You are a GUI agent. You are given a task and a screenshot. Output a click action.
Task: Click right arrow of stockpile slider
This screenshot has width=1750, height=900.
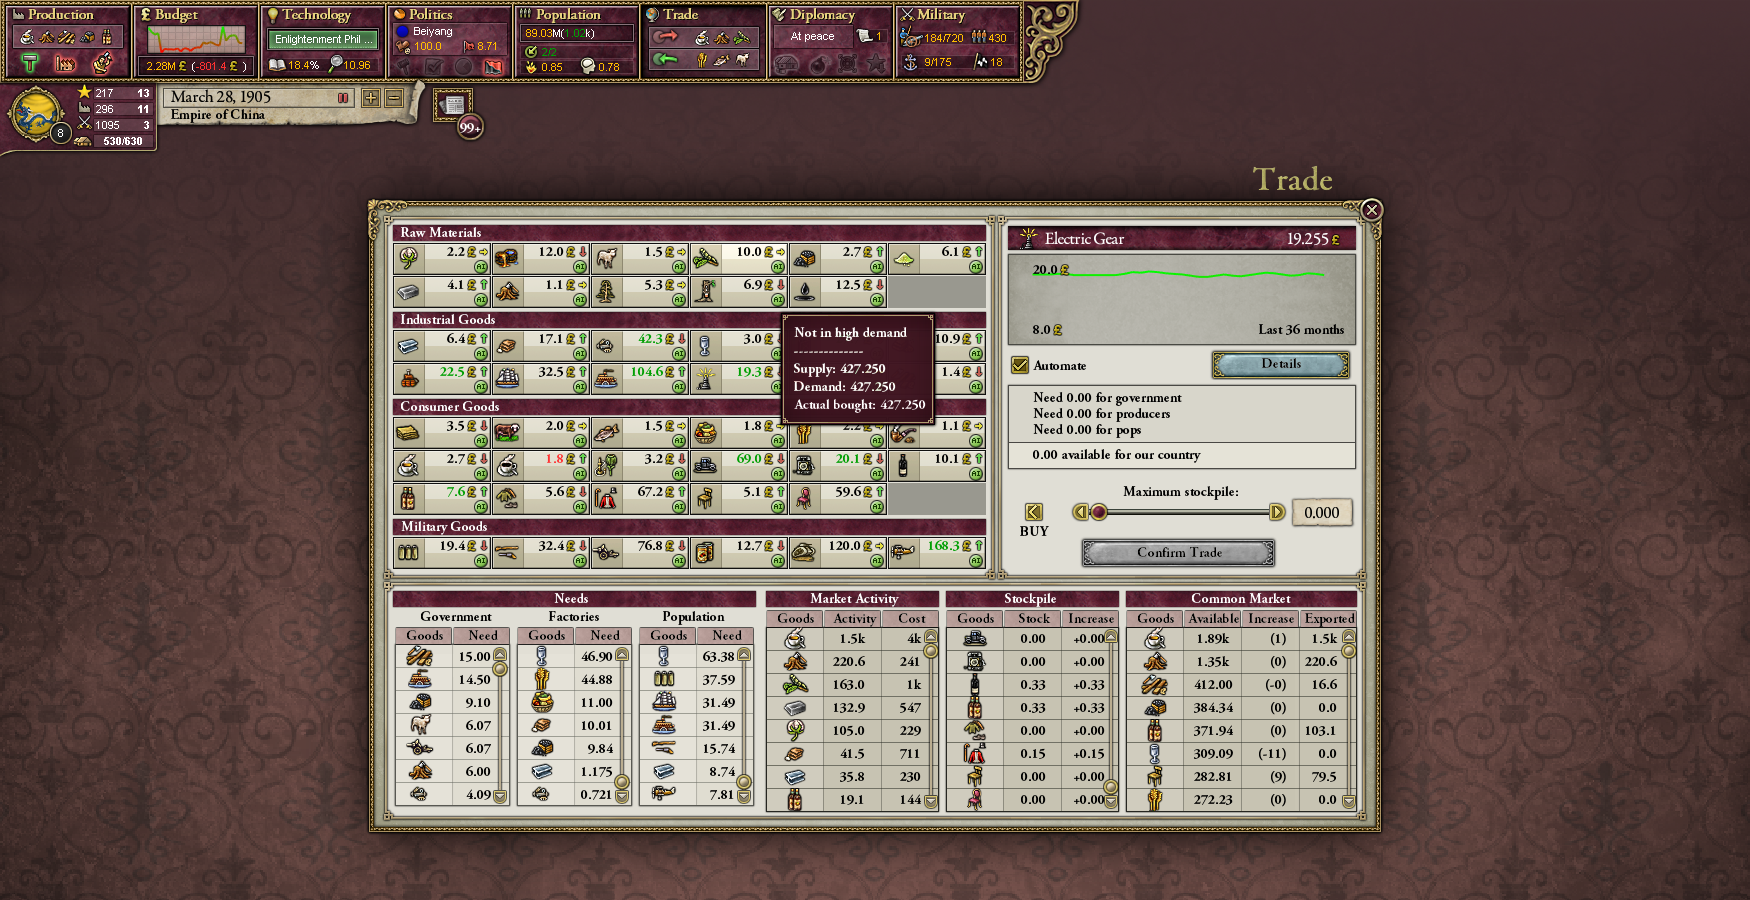click(x=1277, y=513)
